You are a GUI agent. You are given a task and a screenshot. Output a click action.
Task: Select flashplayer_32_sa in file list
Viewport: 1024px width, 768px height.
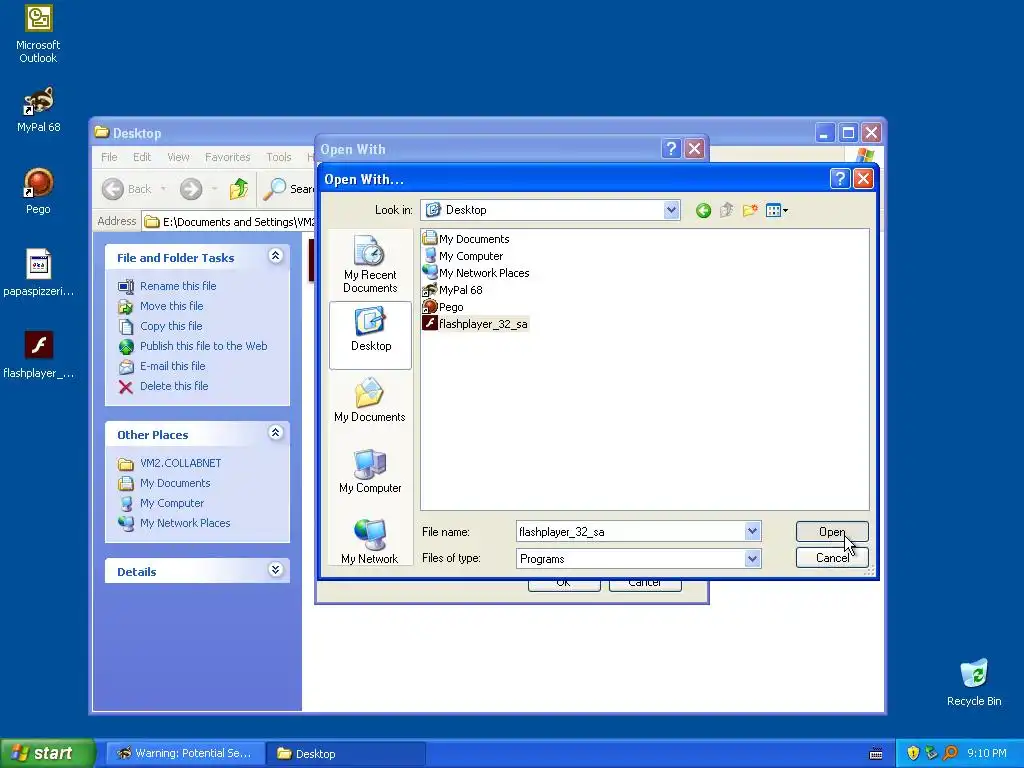475,324
